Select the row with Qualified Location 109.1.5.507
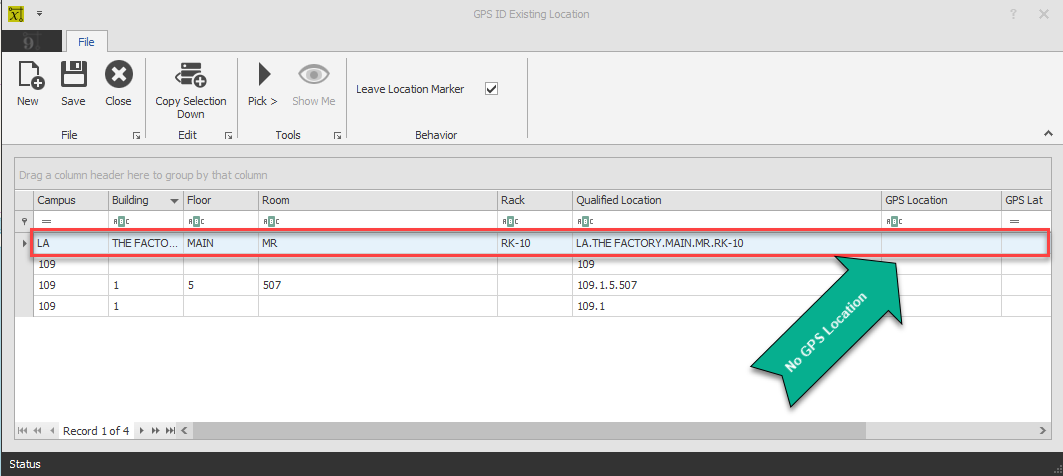 [606, 285]
